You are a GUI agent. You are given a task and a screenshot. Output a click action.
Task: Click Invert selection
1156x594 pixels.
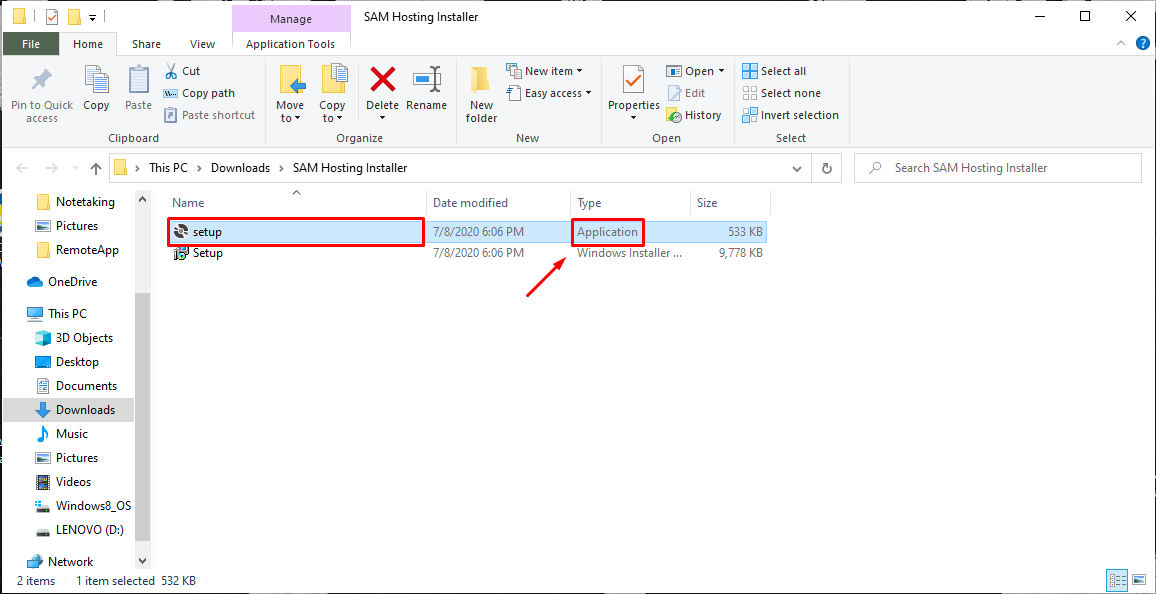[x=790, y=116]
